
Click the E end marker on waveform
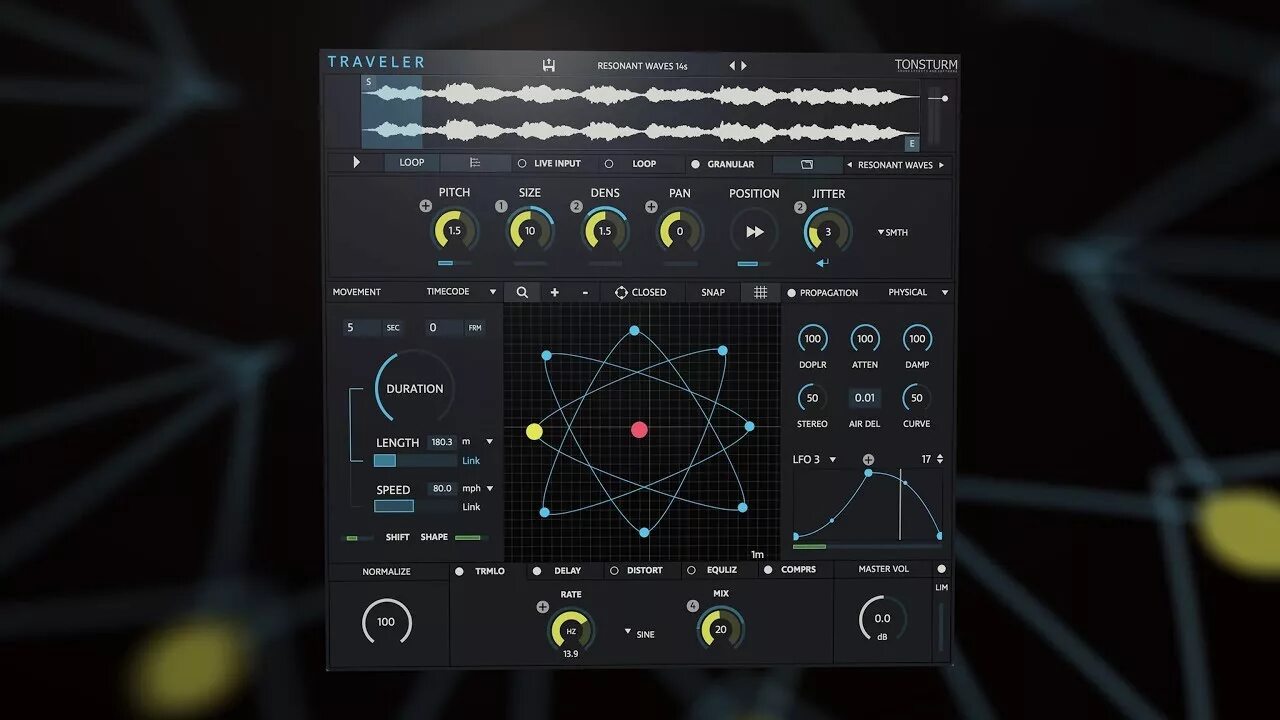(911, 144)
